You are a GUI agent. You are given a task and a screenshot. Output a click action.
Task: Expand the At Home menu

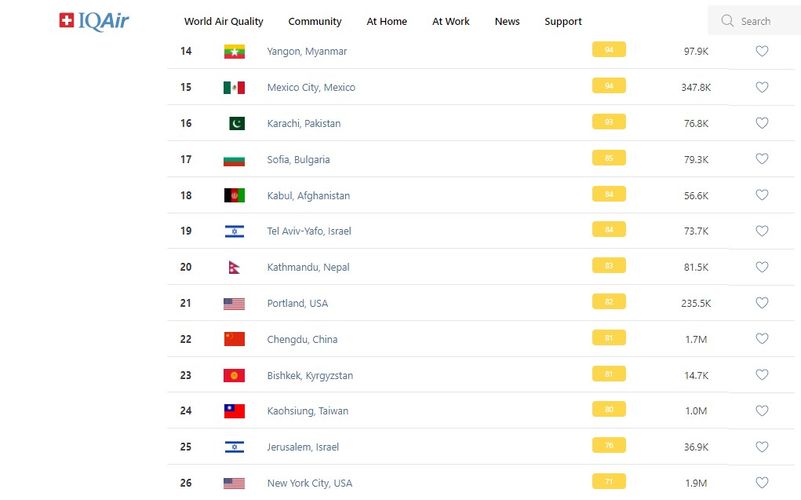(x=387, y=21)
